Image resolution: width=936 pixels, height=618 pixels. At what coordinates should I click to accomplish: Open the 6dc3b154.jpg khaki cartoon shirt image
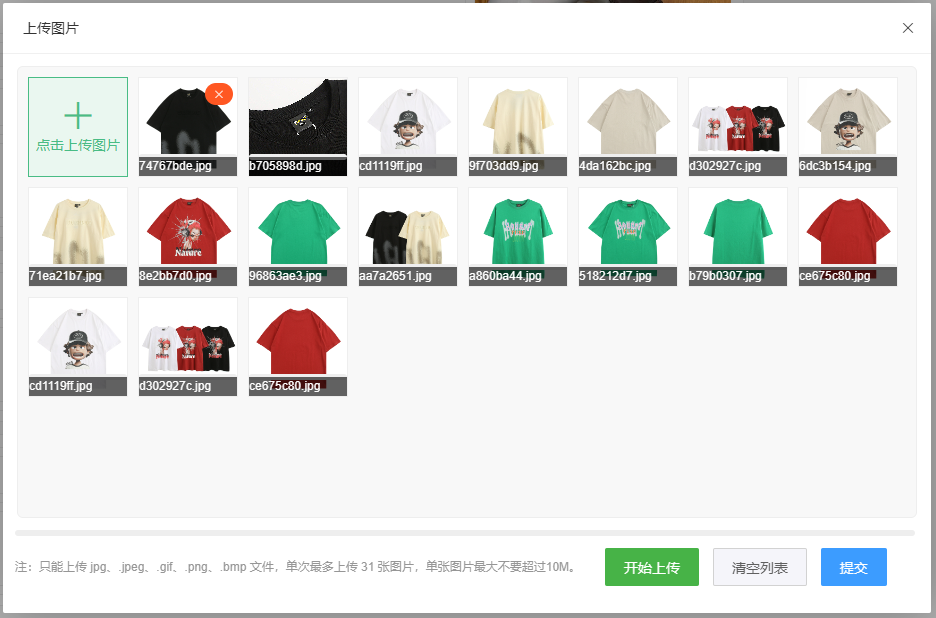848,118
